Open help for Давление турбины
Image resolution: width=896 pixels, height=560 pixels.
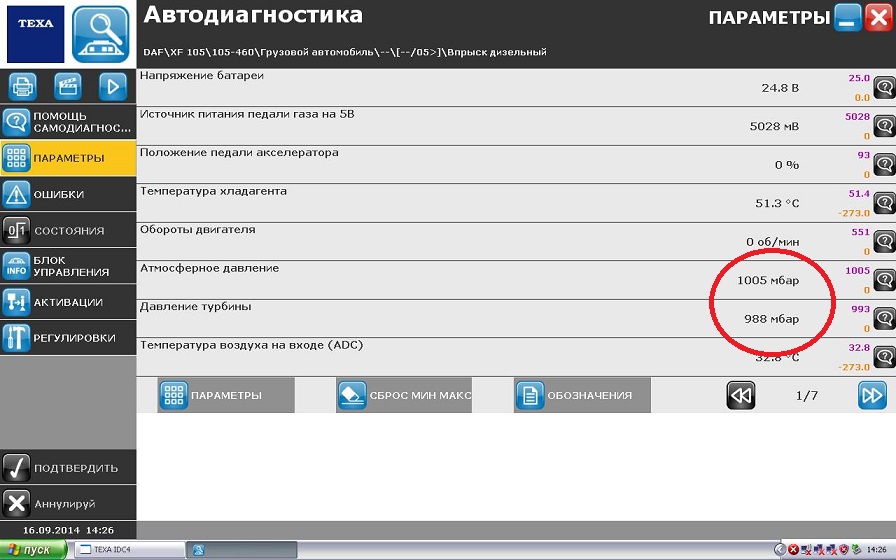coord(885,318)
